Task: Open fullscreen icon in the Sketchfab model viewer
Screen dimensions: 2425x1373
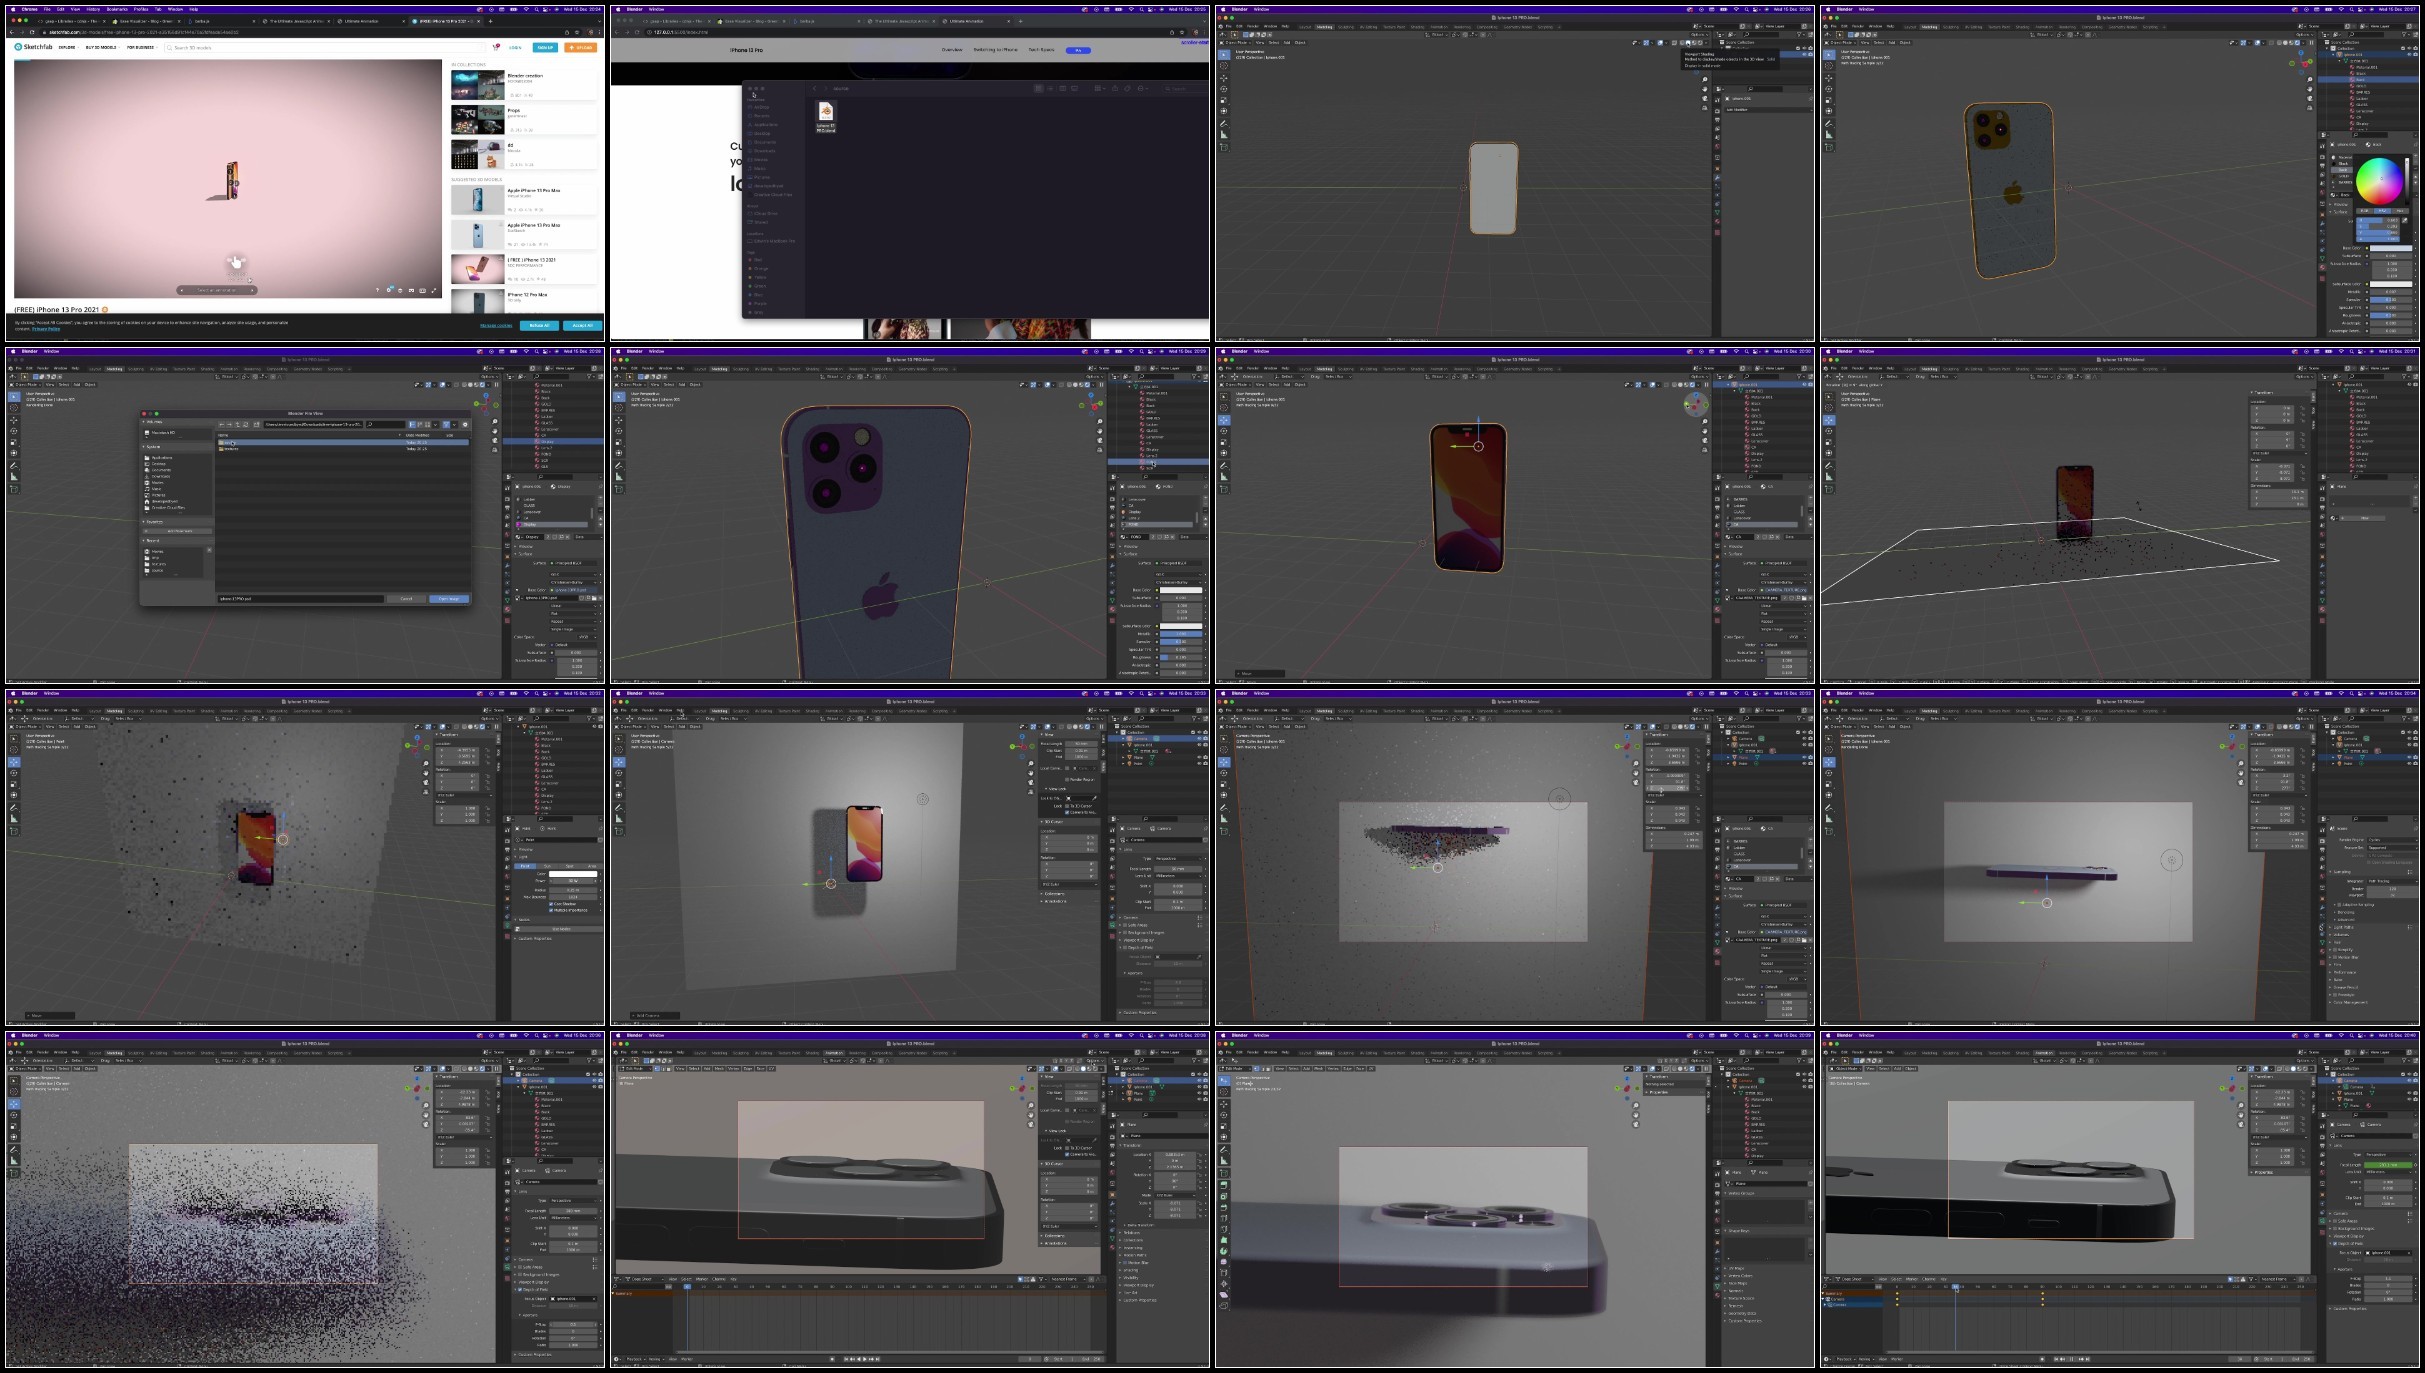Action: (434, 290)
